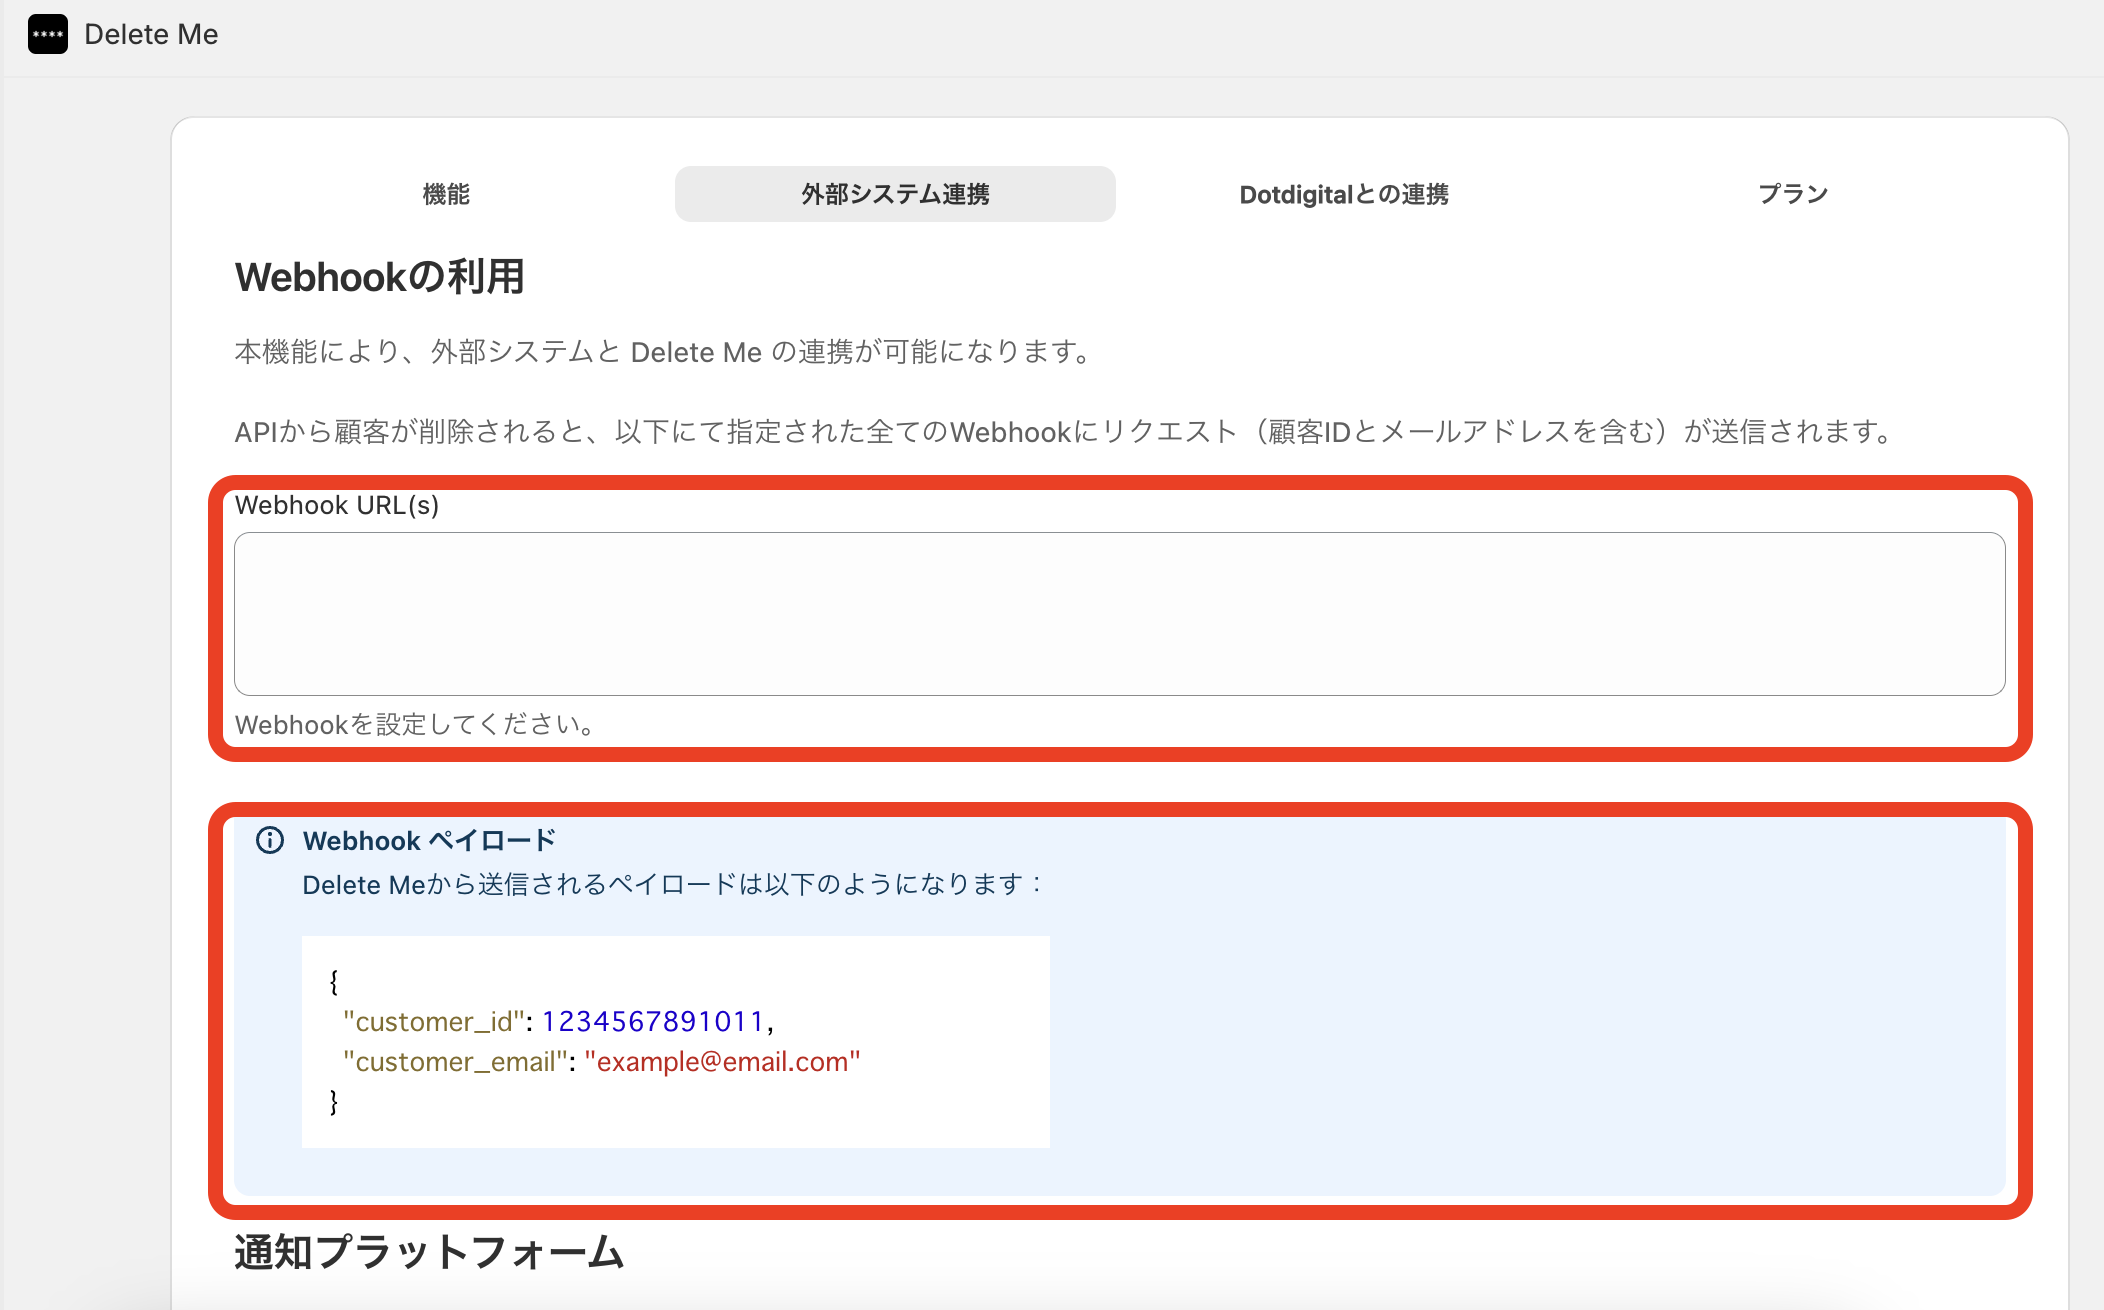Image resolution: width=2104 pixels, height=1310 pixels.
Task: Click the "customer_email" key in payload
Action: [x=455, y=1061]
